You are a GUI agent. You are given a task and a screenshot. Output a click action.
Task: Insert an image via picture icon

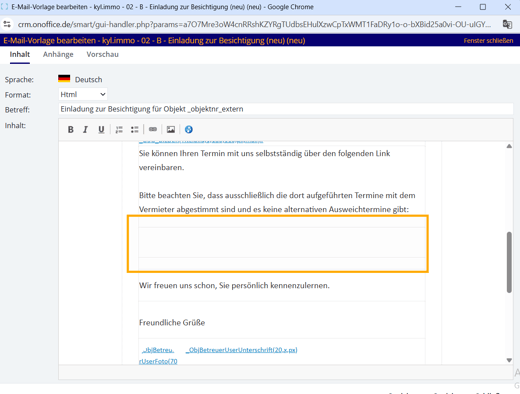pos(171,129)
